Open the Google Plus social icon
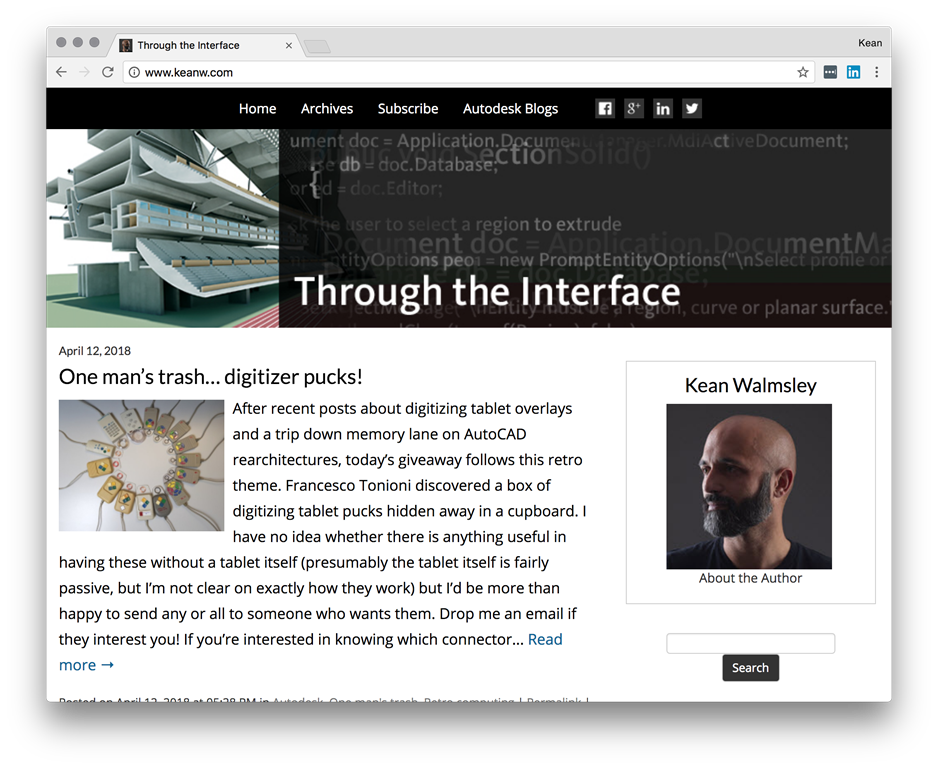The width and height of the screenshot is (938, 768). click(634, 109)
